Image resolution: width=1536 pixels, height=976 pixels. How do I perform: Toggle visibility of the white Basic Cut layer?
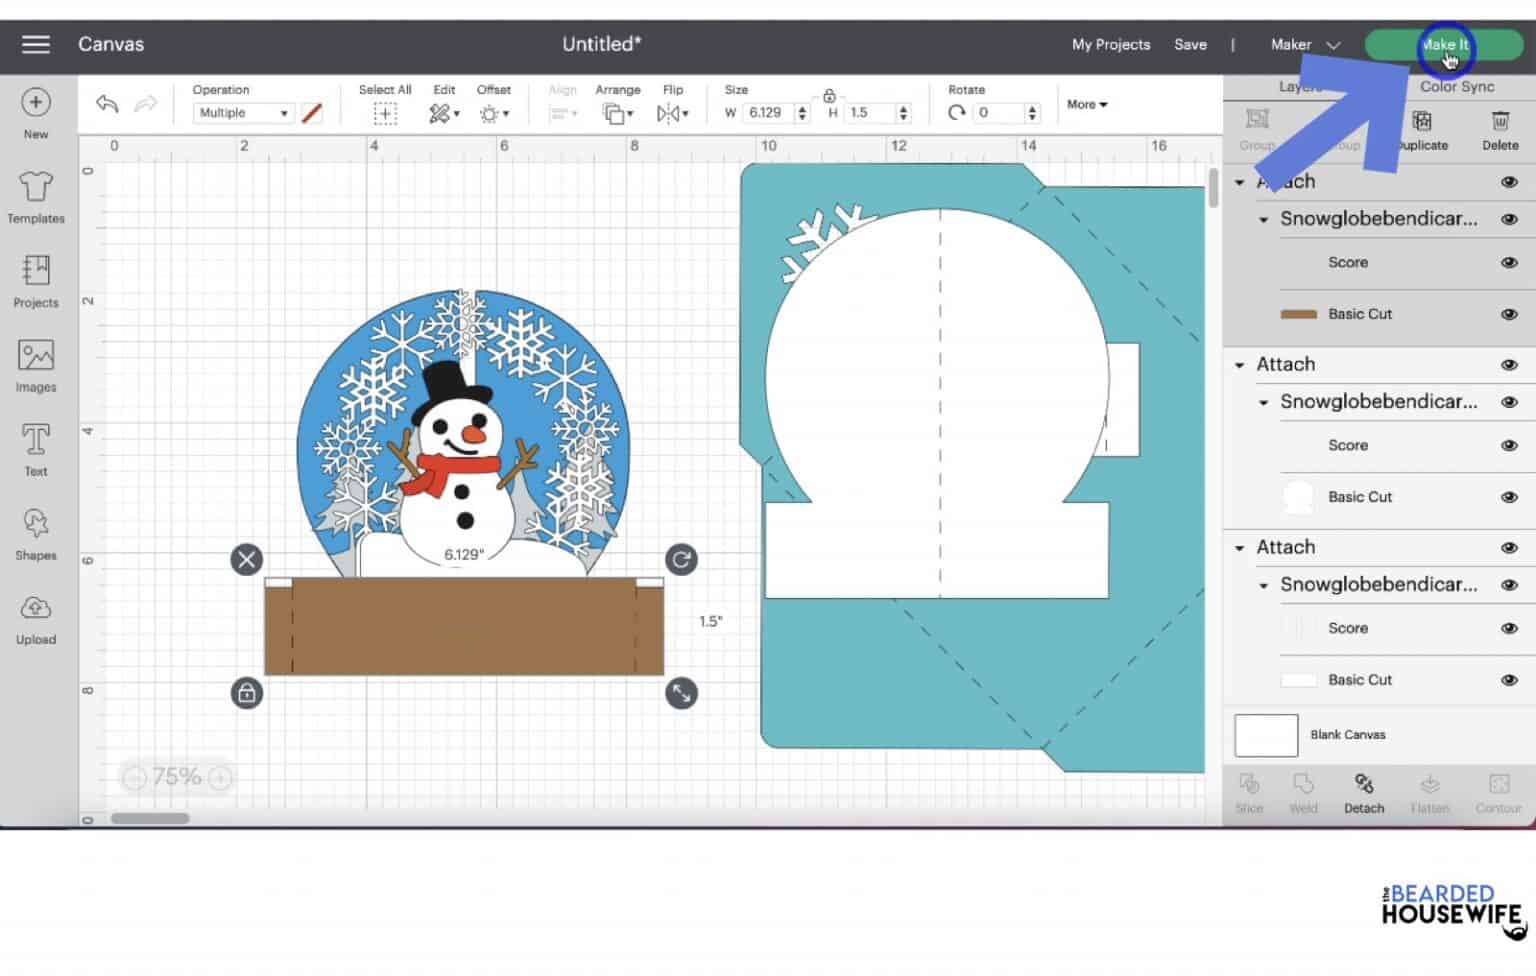tap(1510, 497)
